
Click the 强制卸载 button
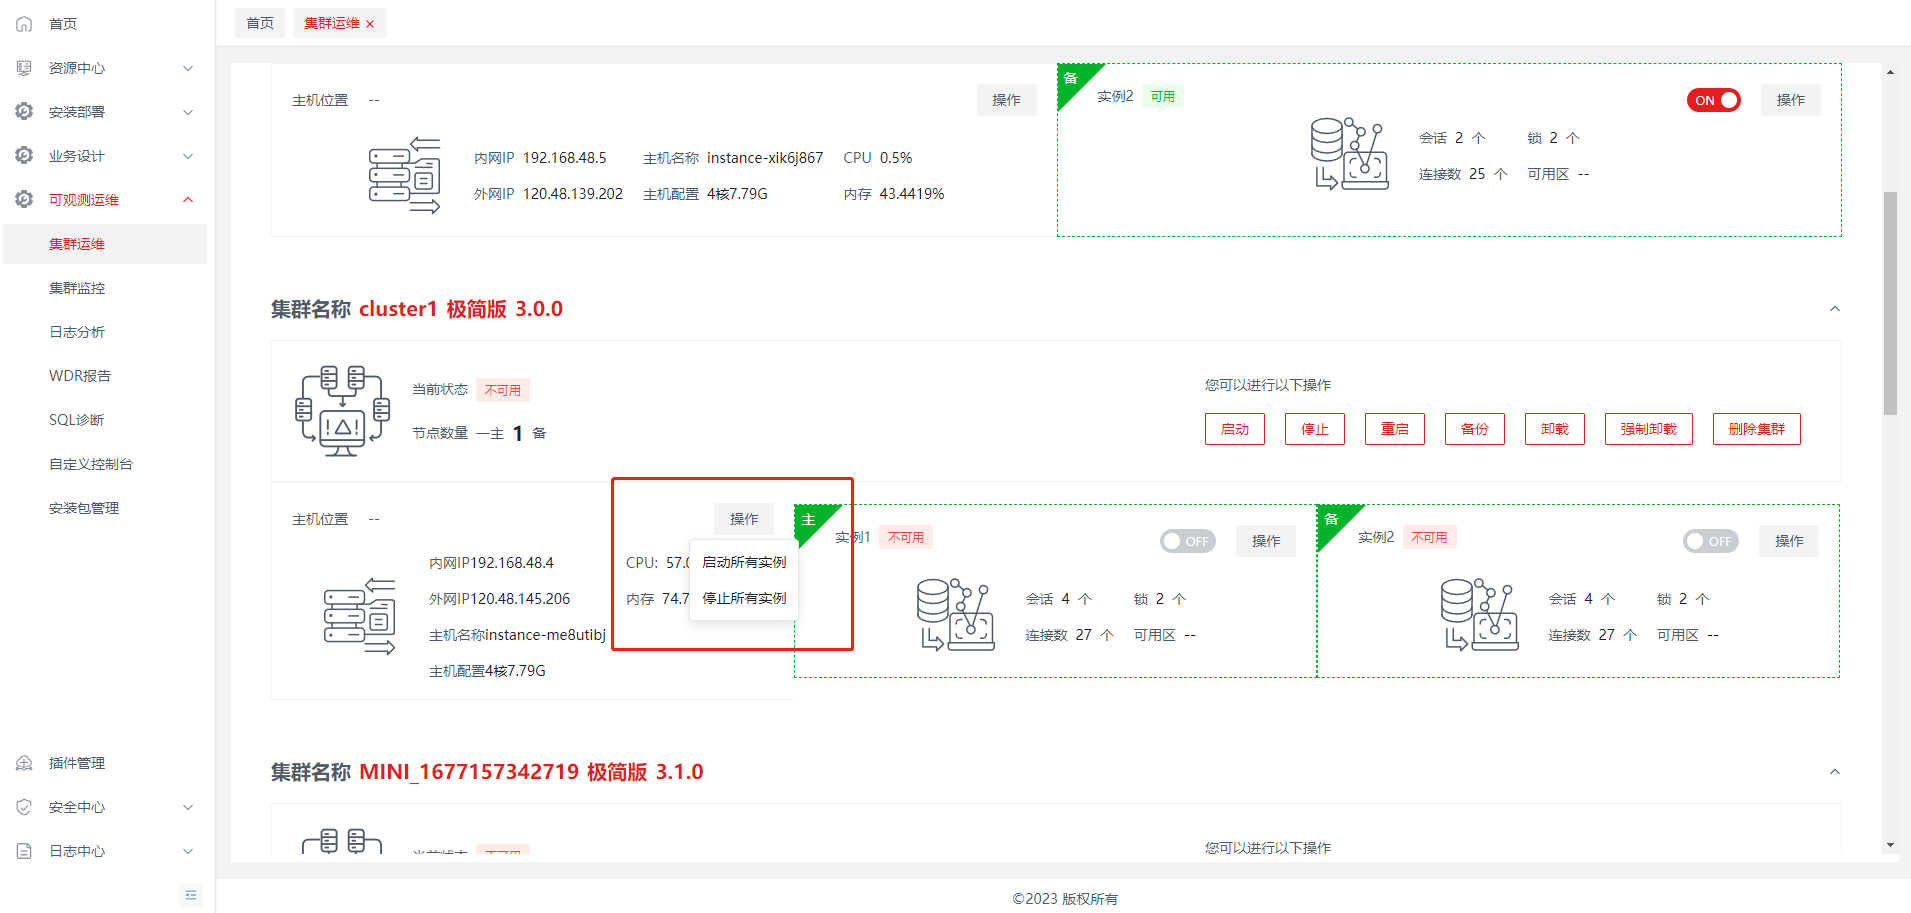1648,429
